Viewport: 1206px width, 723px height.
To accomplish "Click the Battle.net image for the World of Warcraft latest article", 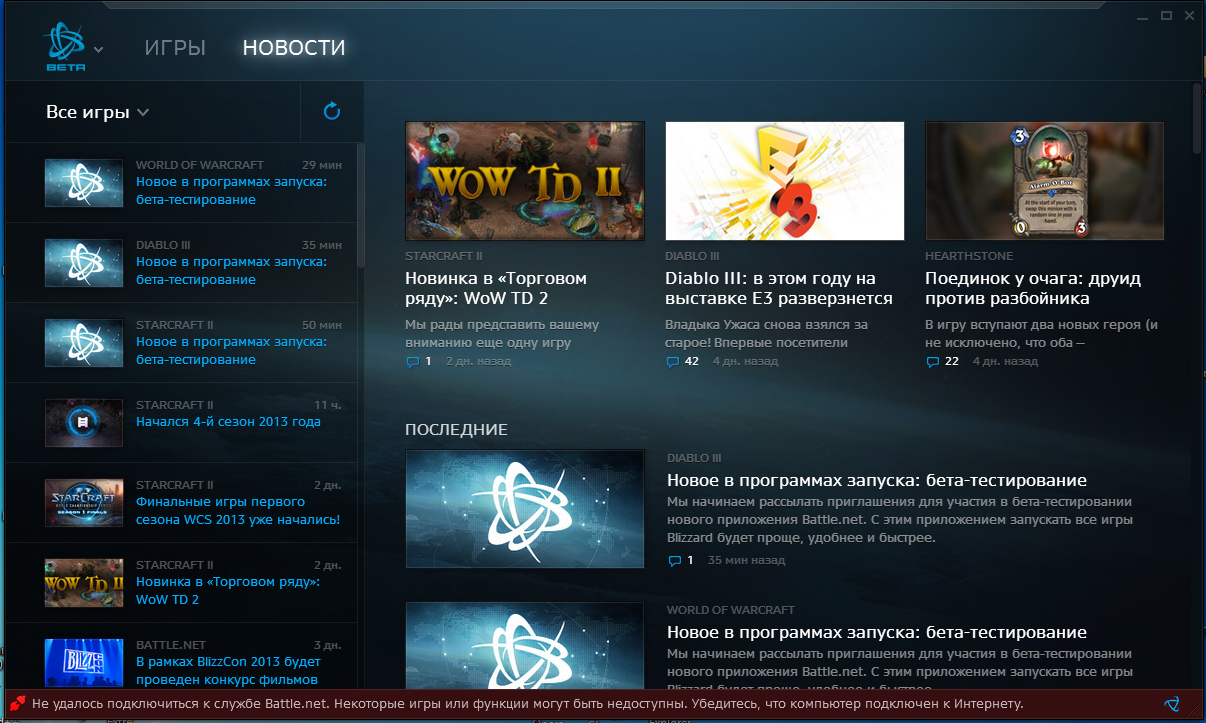I will [525, 646].
